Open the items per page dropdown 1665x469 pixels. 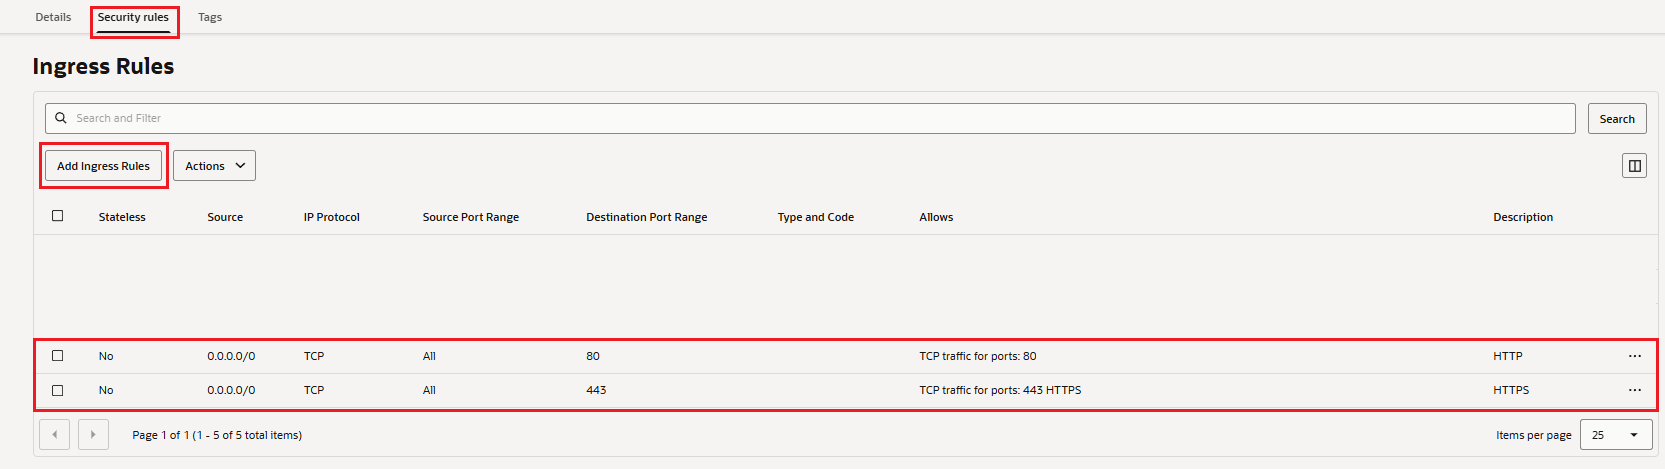click(1615, 435)
